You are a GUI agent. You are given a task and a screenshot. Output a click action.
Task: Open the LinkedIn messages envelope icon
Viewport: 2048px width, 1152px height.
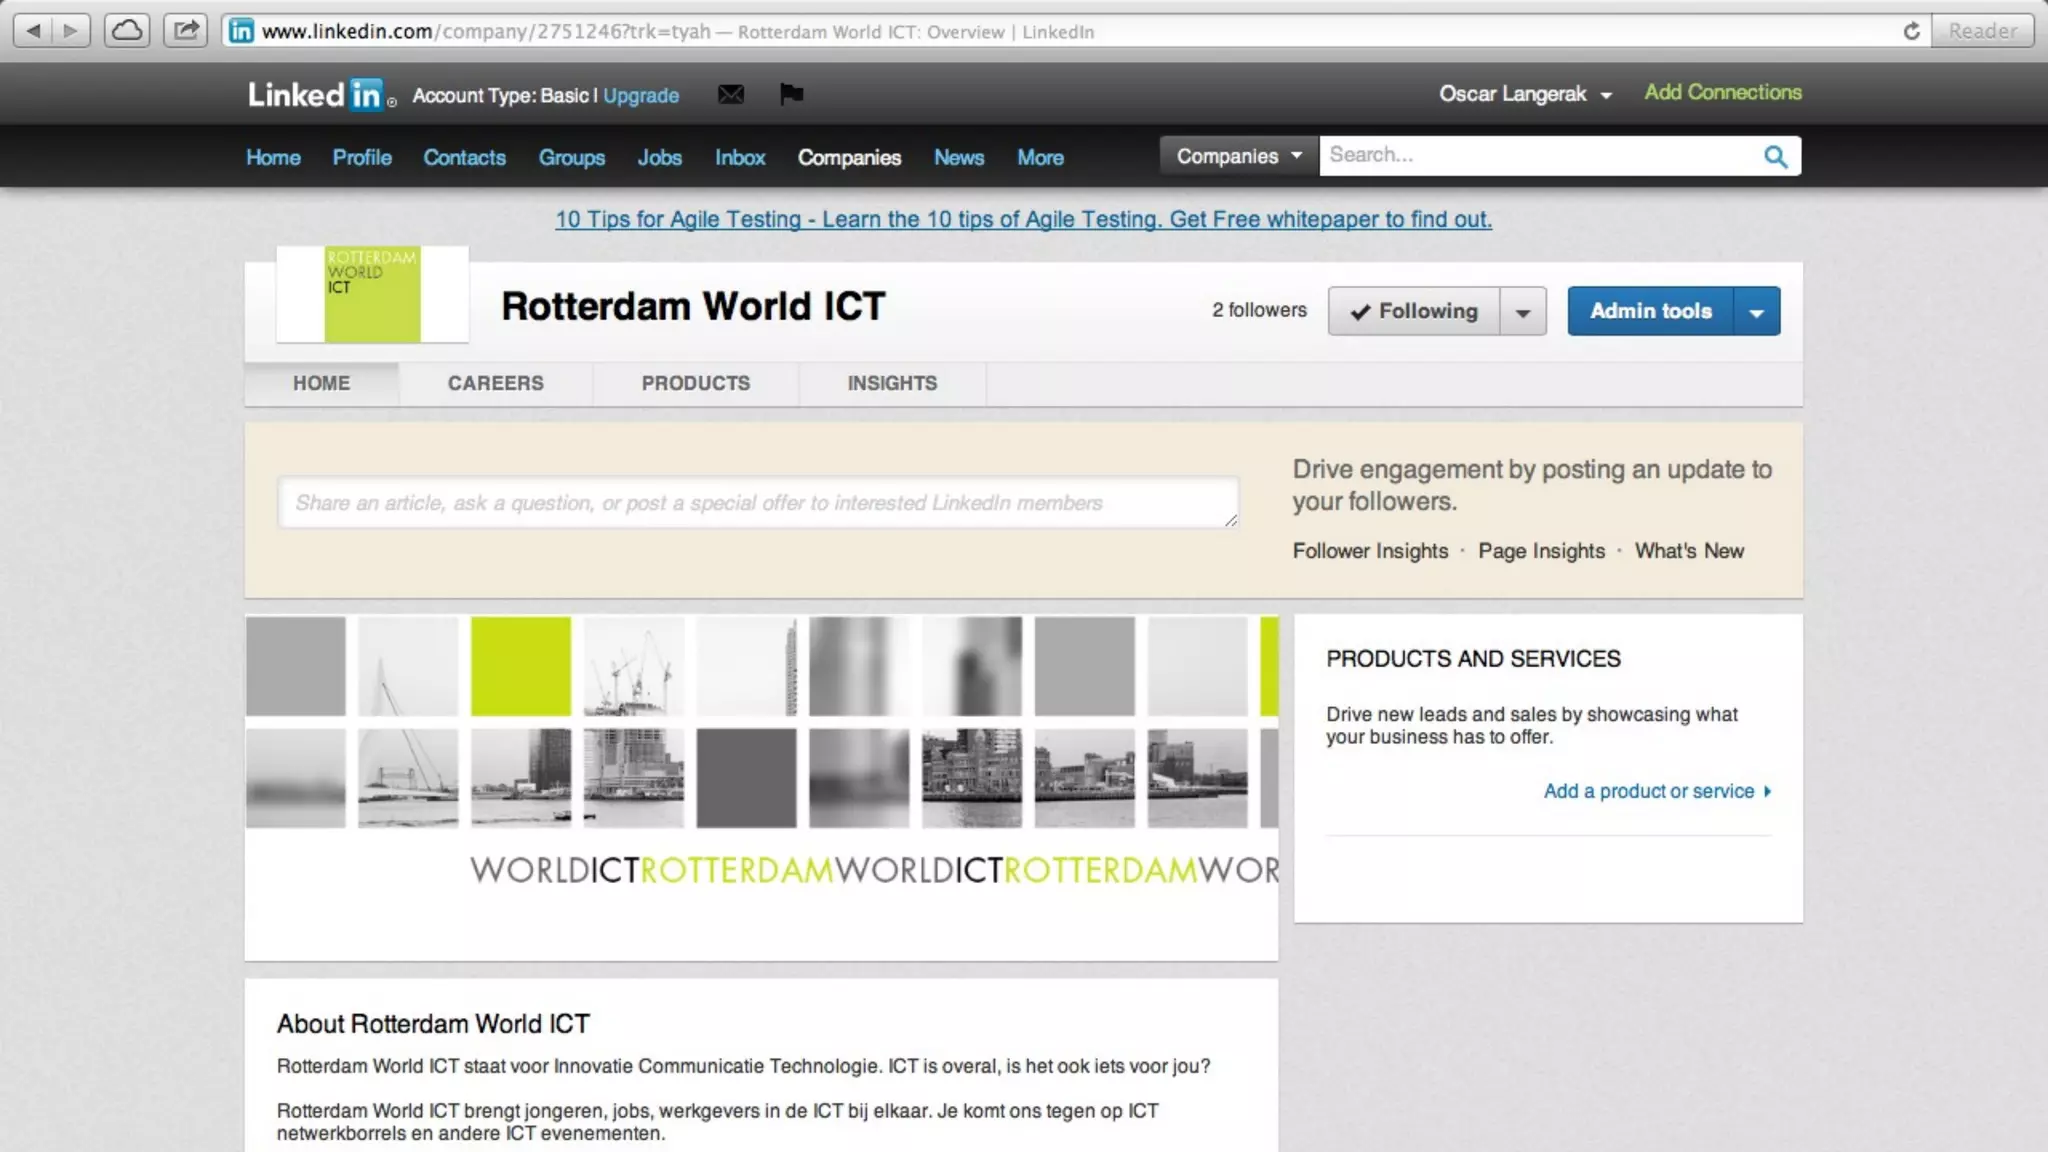pyautogui.click(x=731, y=94)
